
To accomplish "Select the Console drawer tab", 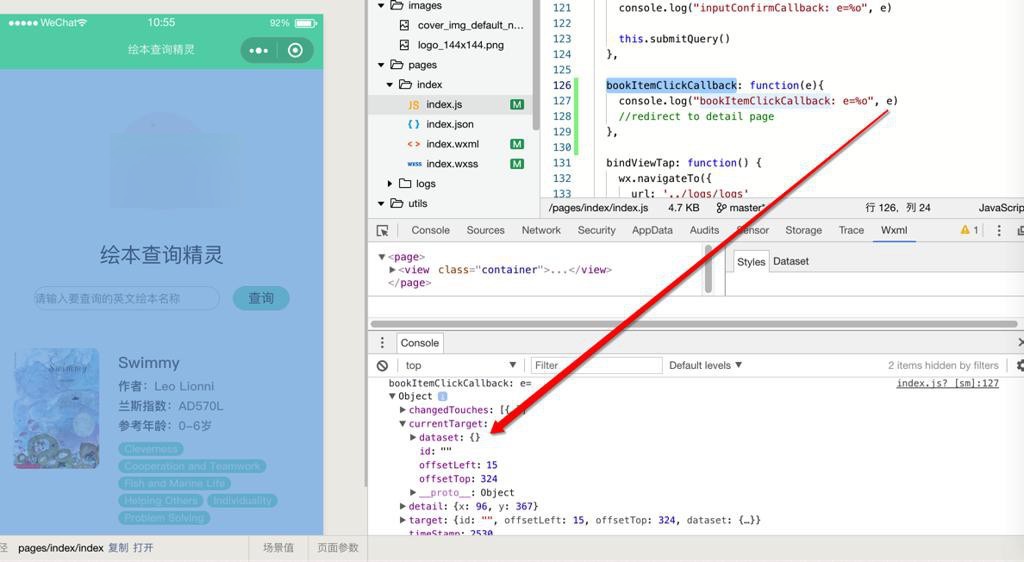I will point(419,343).
